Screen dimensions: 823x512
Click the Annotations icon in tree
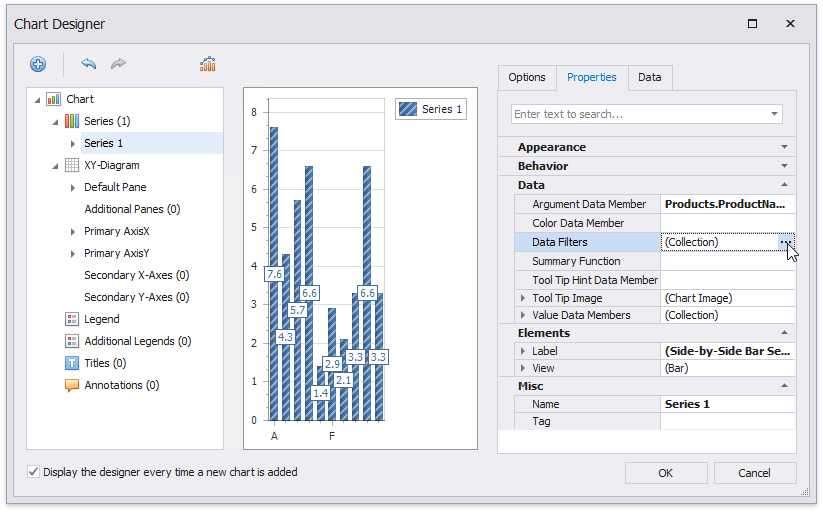tap(72, 385)
